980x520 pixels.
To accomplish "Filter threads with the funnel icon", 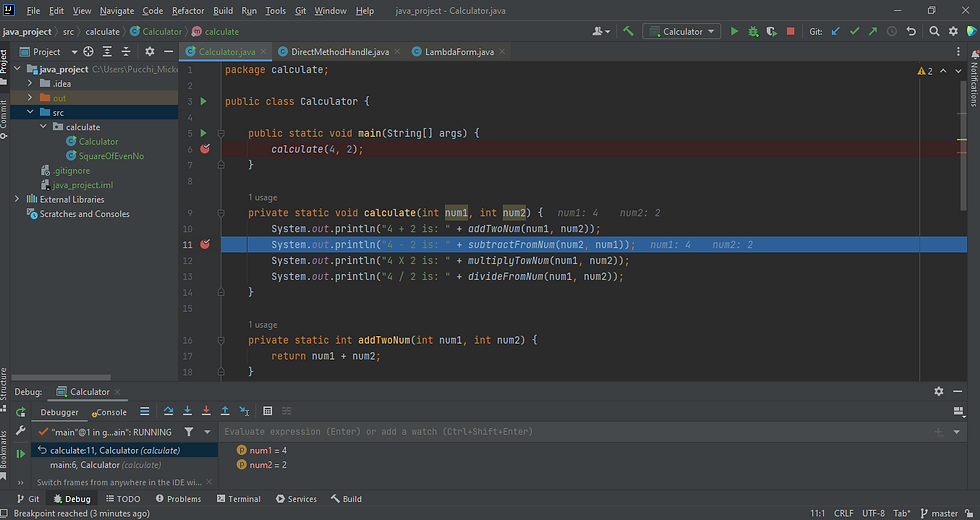I will pos(189,432).
